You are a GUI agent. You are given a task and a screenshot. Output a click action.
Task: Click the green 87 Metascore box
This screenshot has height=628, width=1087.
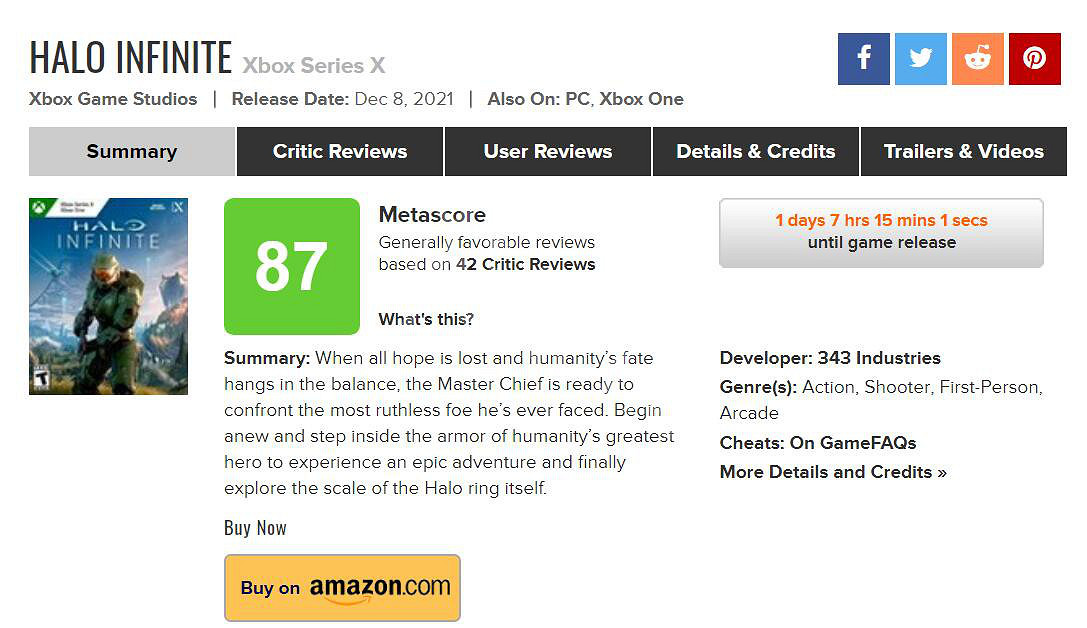pyautogui.click(x=291, y=266)
